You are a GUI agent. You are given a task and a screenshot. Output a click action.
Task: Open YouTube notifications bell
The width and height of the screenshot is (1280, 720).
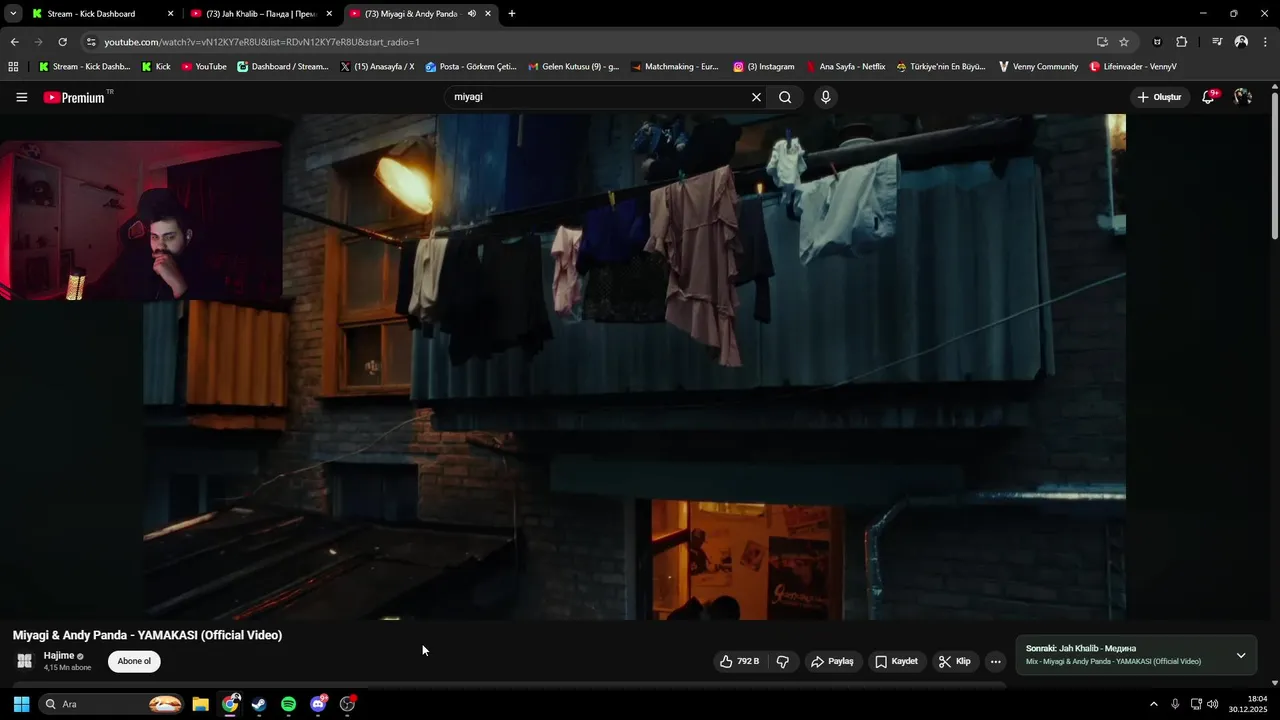pyautogui.click(x=1208, y=97)
